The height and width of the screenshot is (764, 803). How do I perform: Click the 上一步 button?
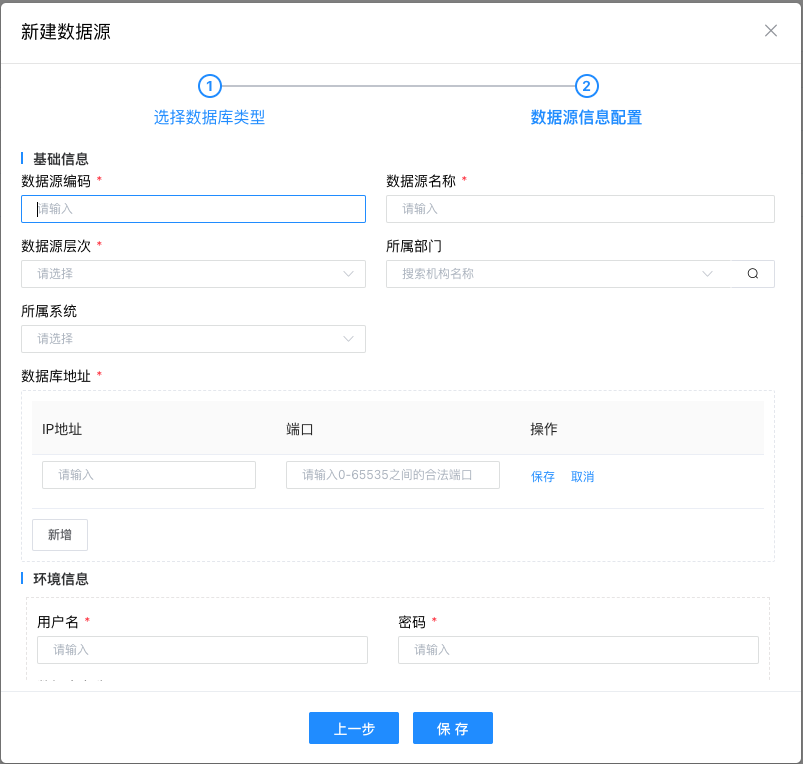(x=354, y=729)
